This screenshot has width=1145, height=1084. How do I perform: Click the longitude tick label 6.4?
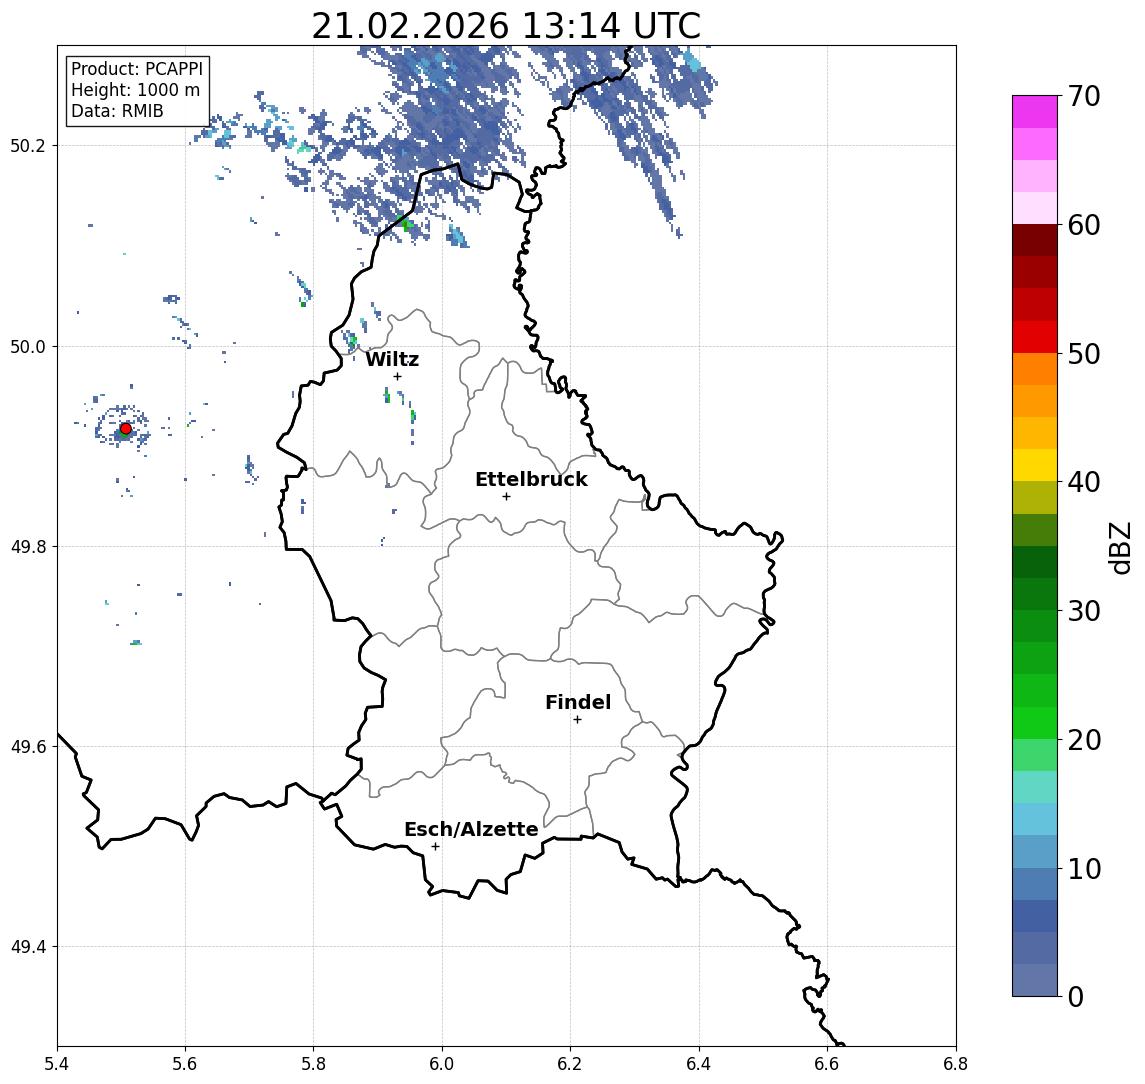[699, 1064]
